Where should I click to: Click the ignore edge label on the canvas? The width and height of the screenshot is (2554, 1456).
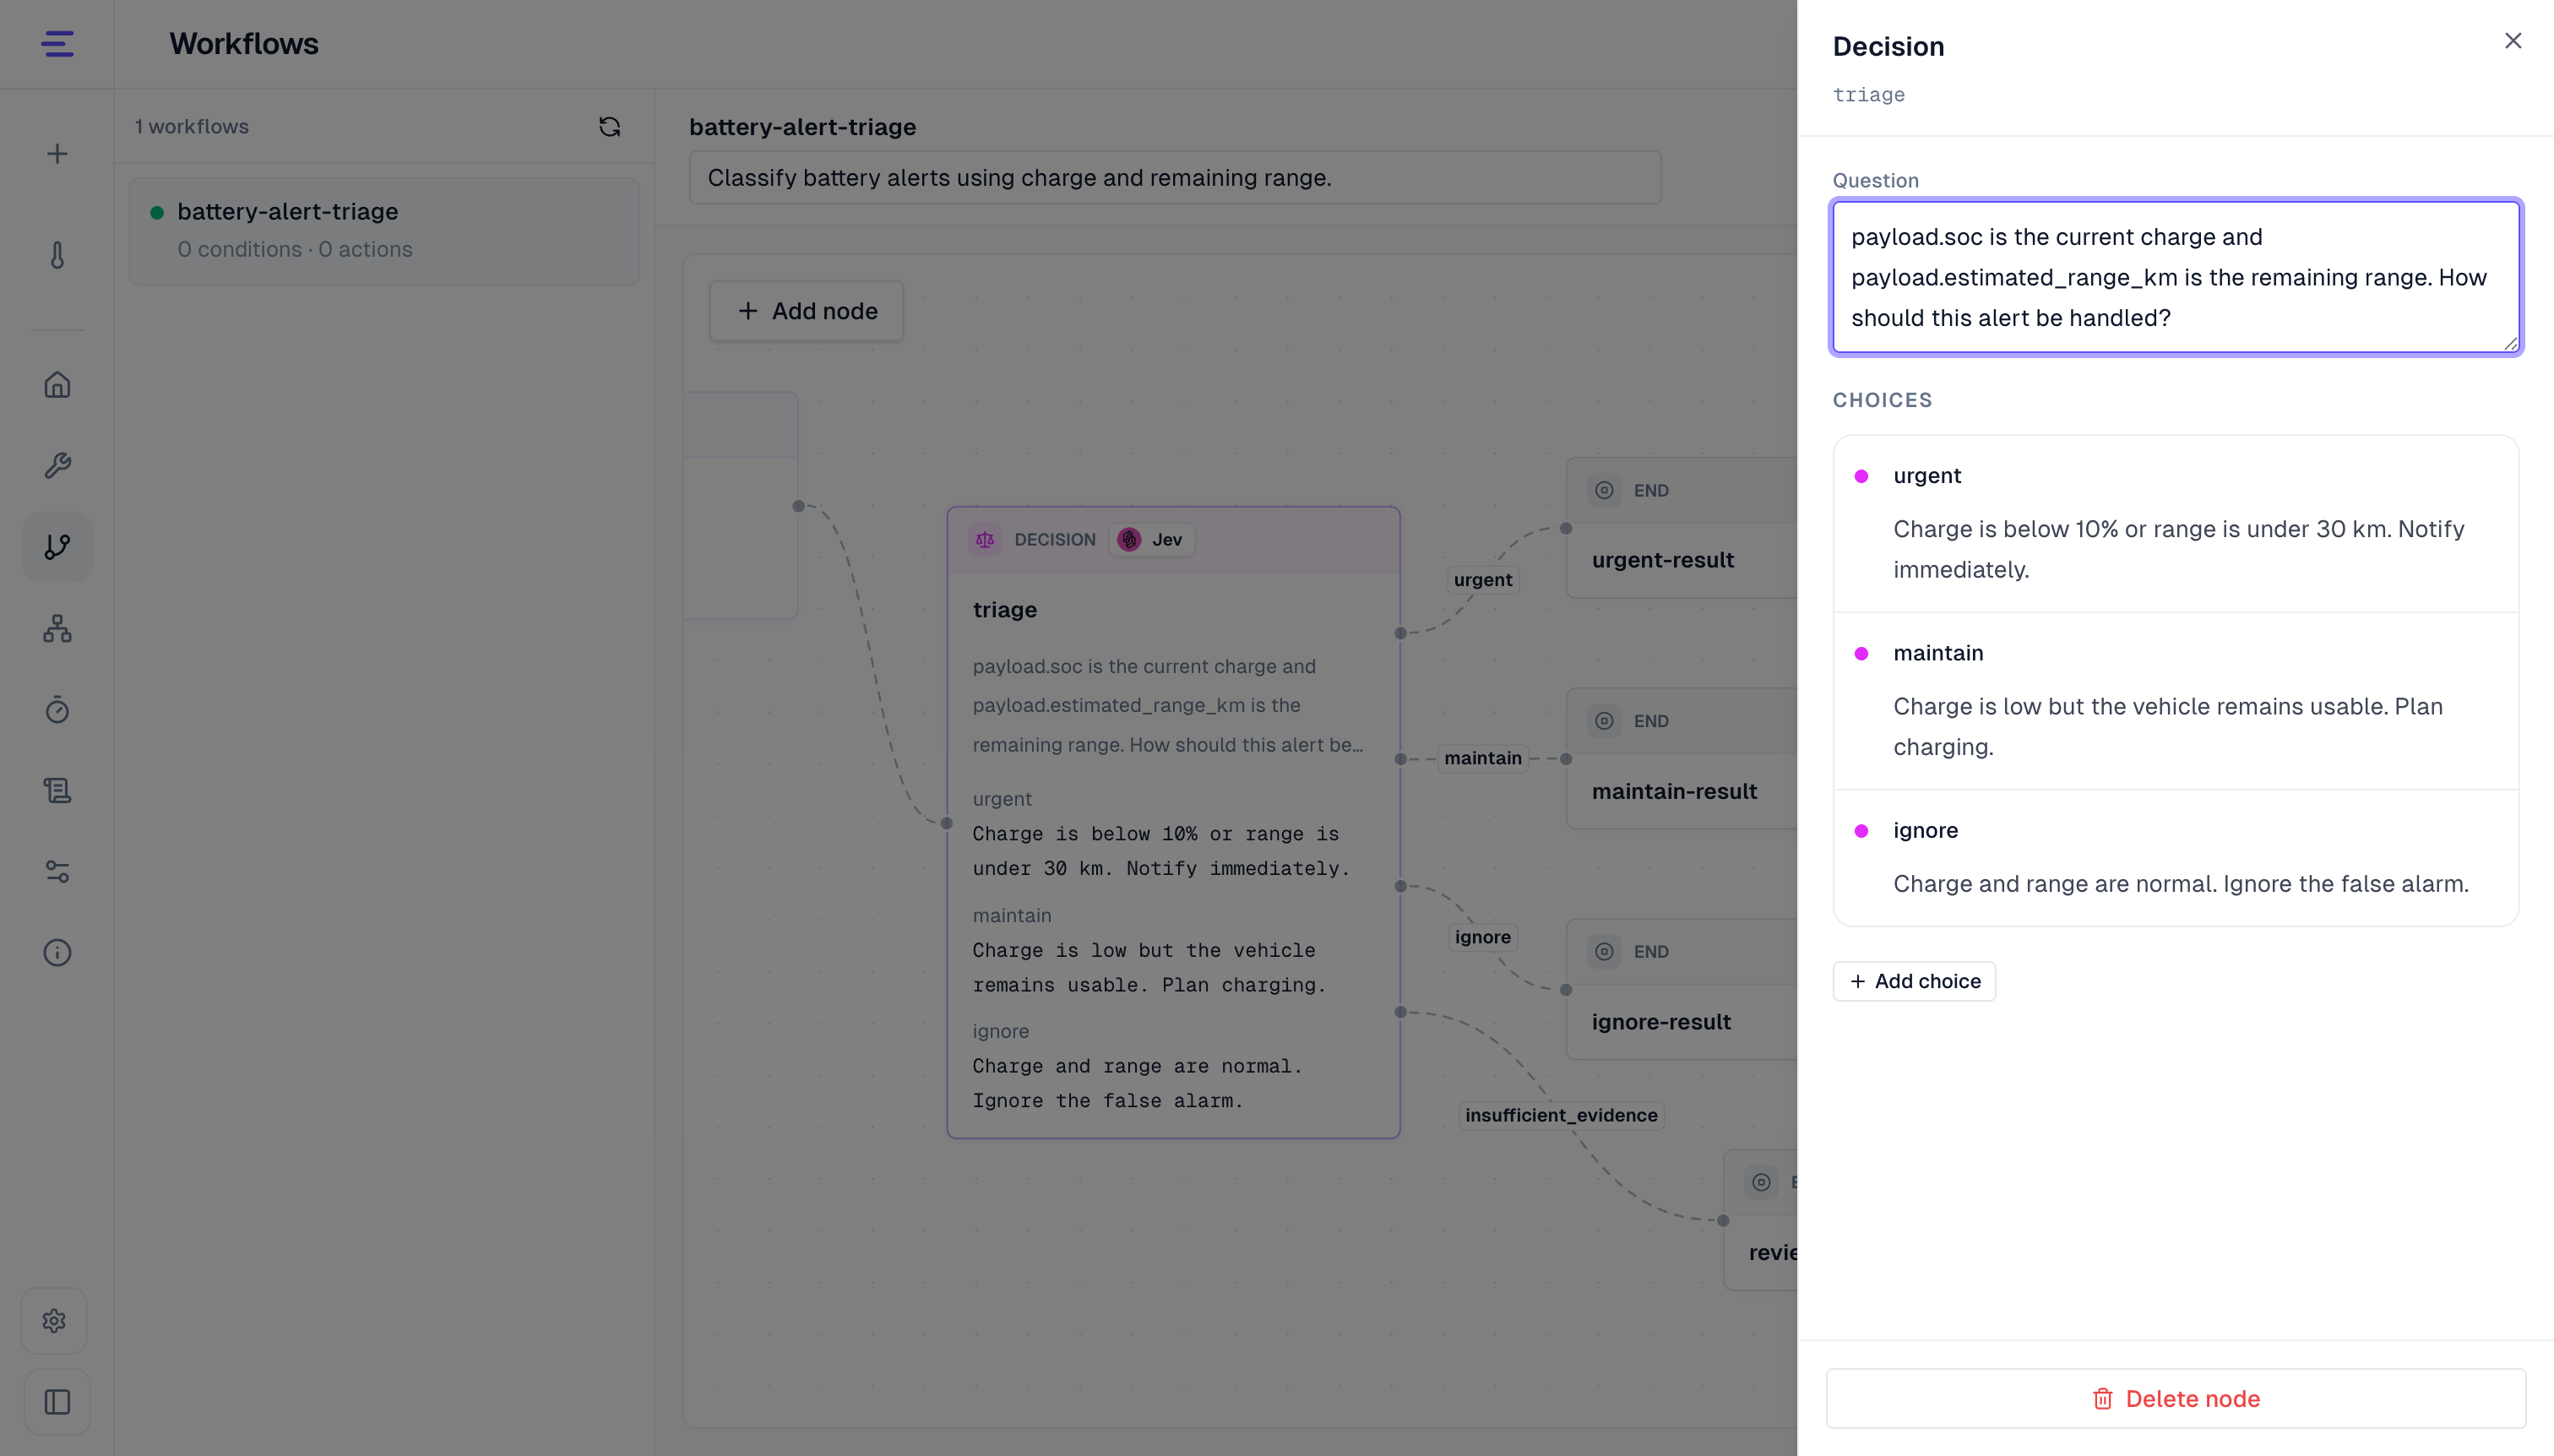click(x=1482, y=937)
